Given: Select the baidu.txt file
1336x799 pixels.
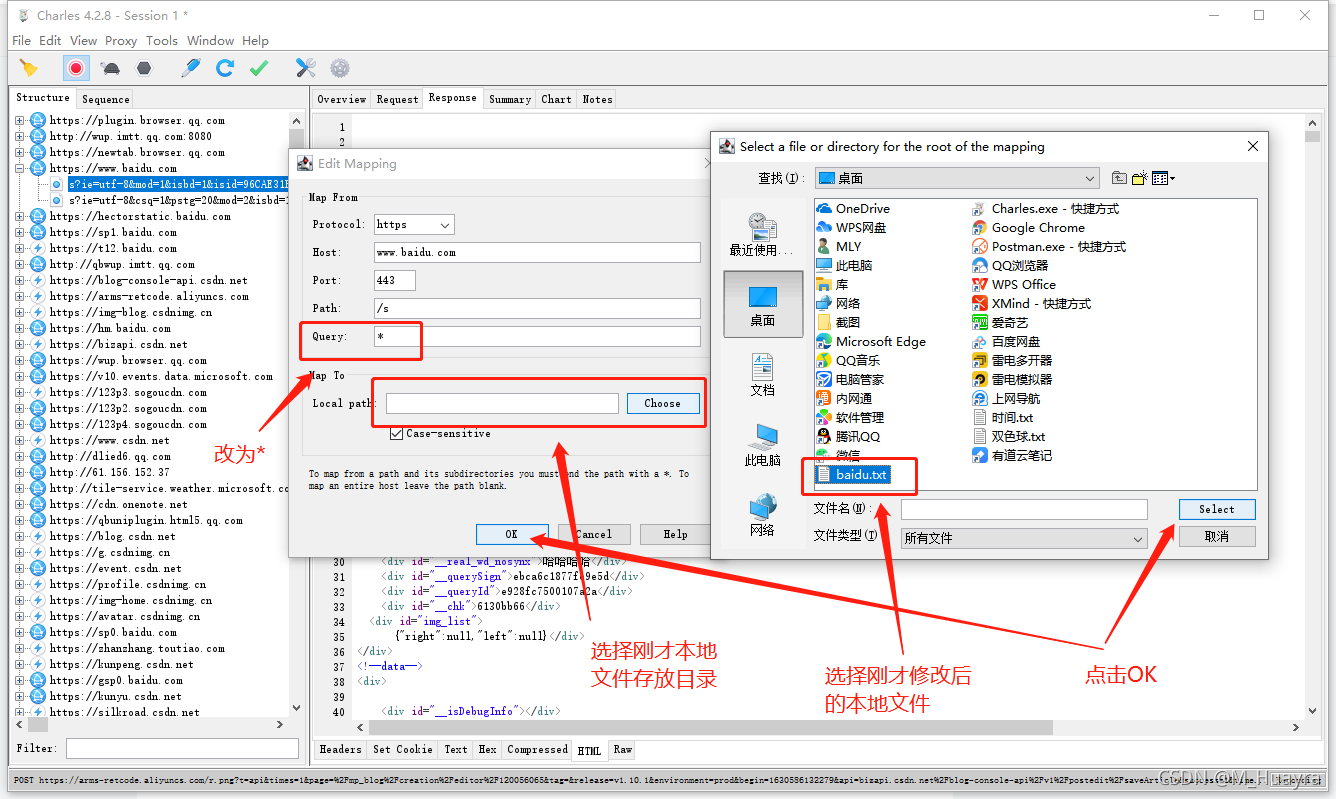Looking at the screenshot, I should [851, 474].
